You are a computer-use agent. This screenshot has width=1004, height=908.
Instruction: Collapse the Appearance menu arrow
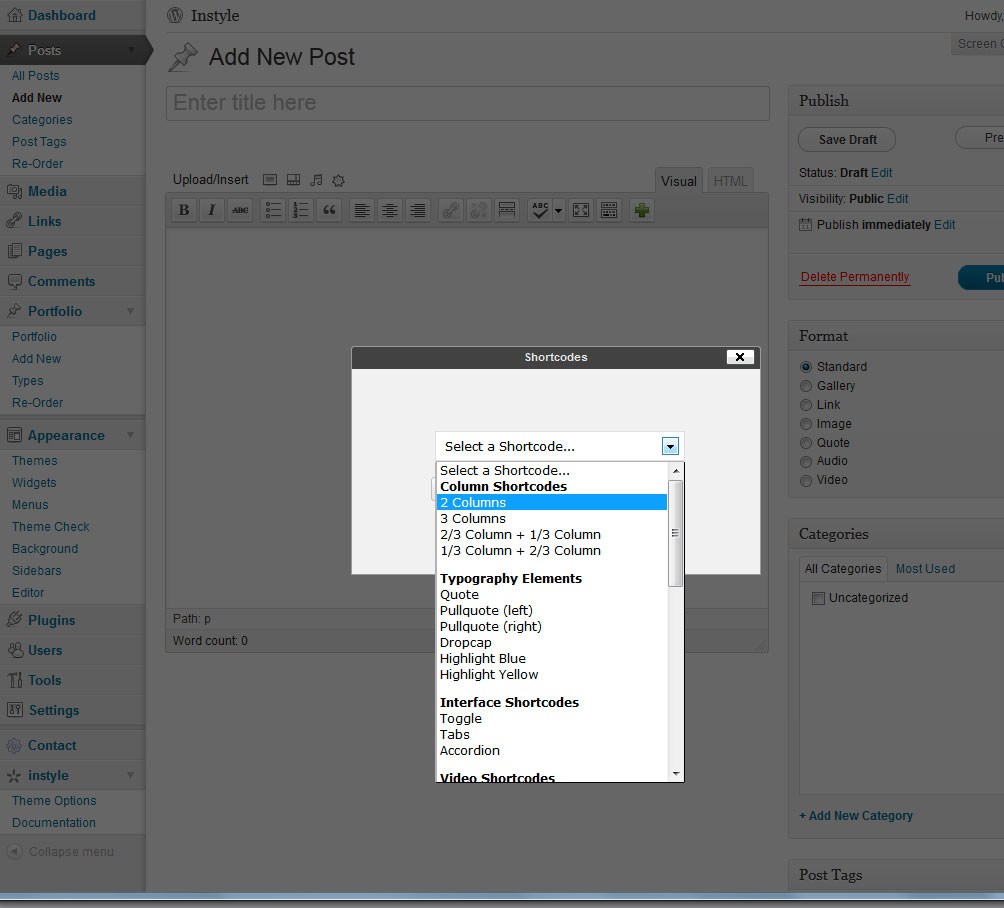[x=131, y=436]
